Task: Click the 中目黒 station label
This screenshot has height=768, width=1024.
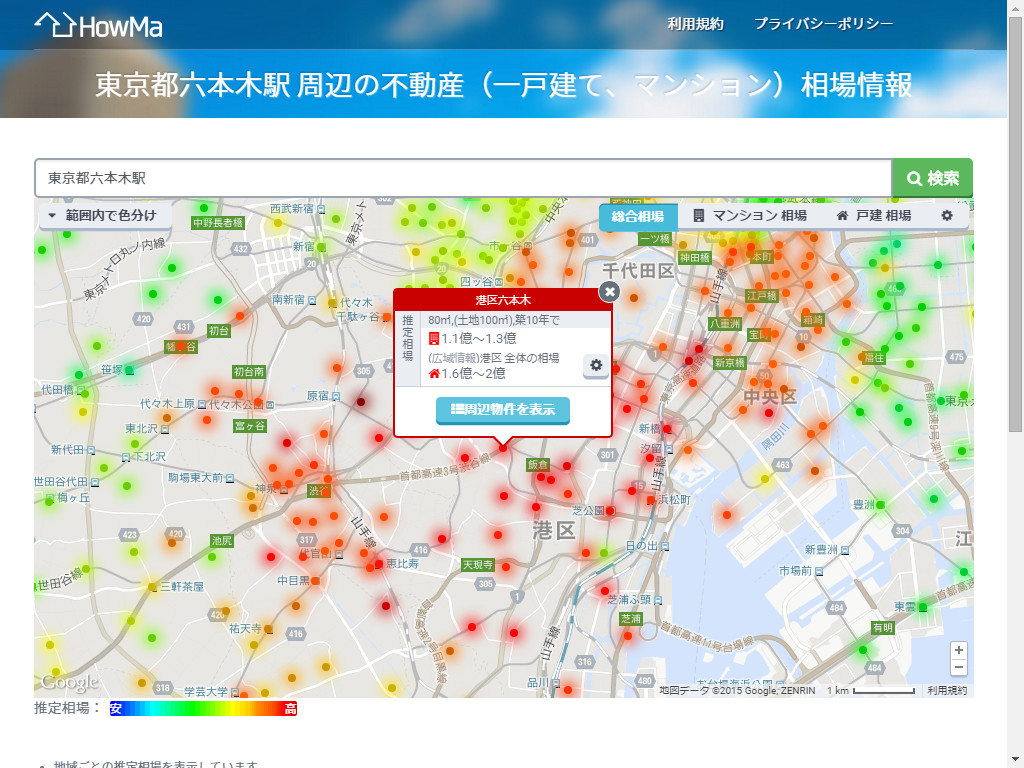Action: coord(293,580)
